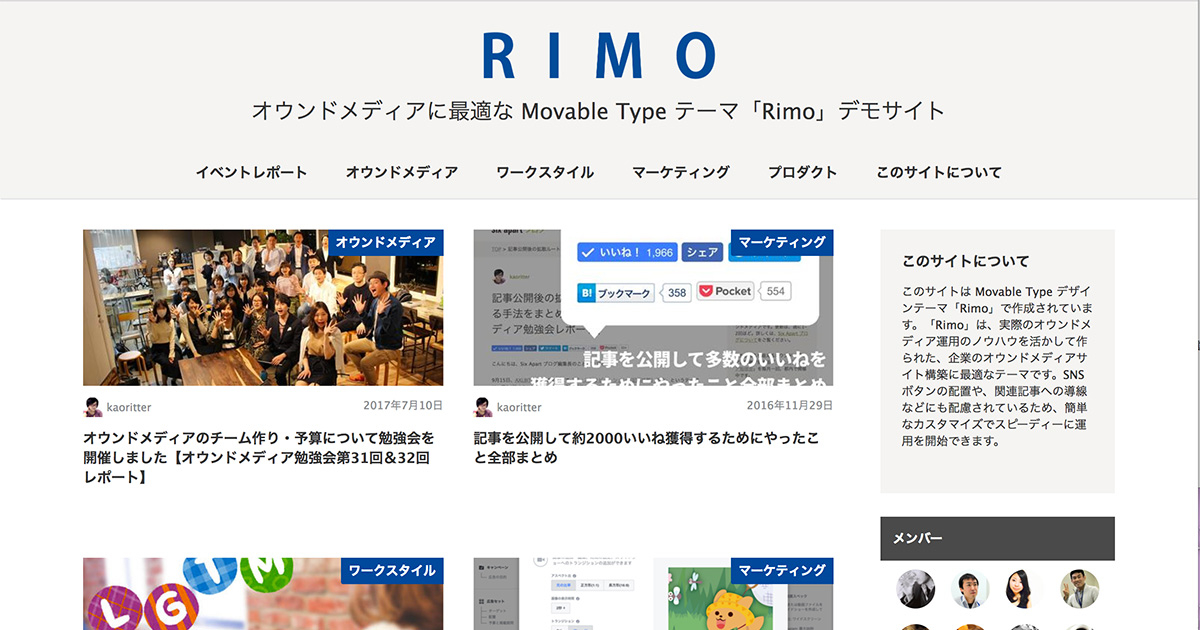Click the メンバー sidebar heading

click(x=997, y=538)
